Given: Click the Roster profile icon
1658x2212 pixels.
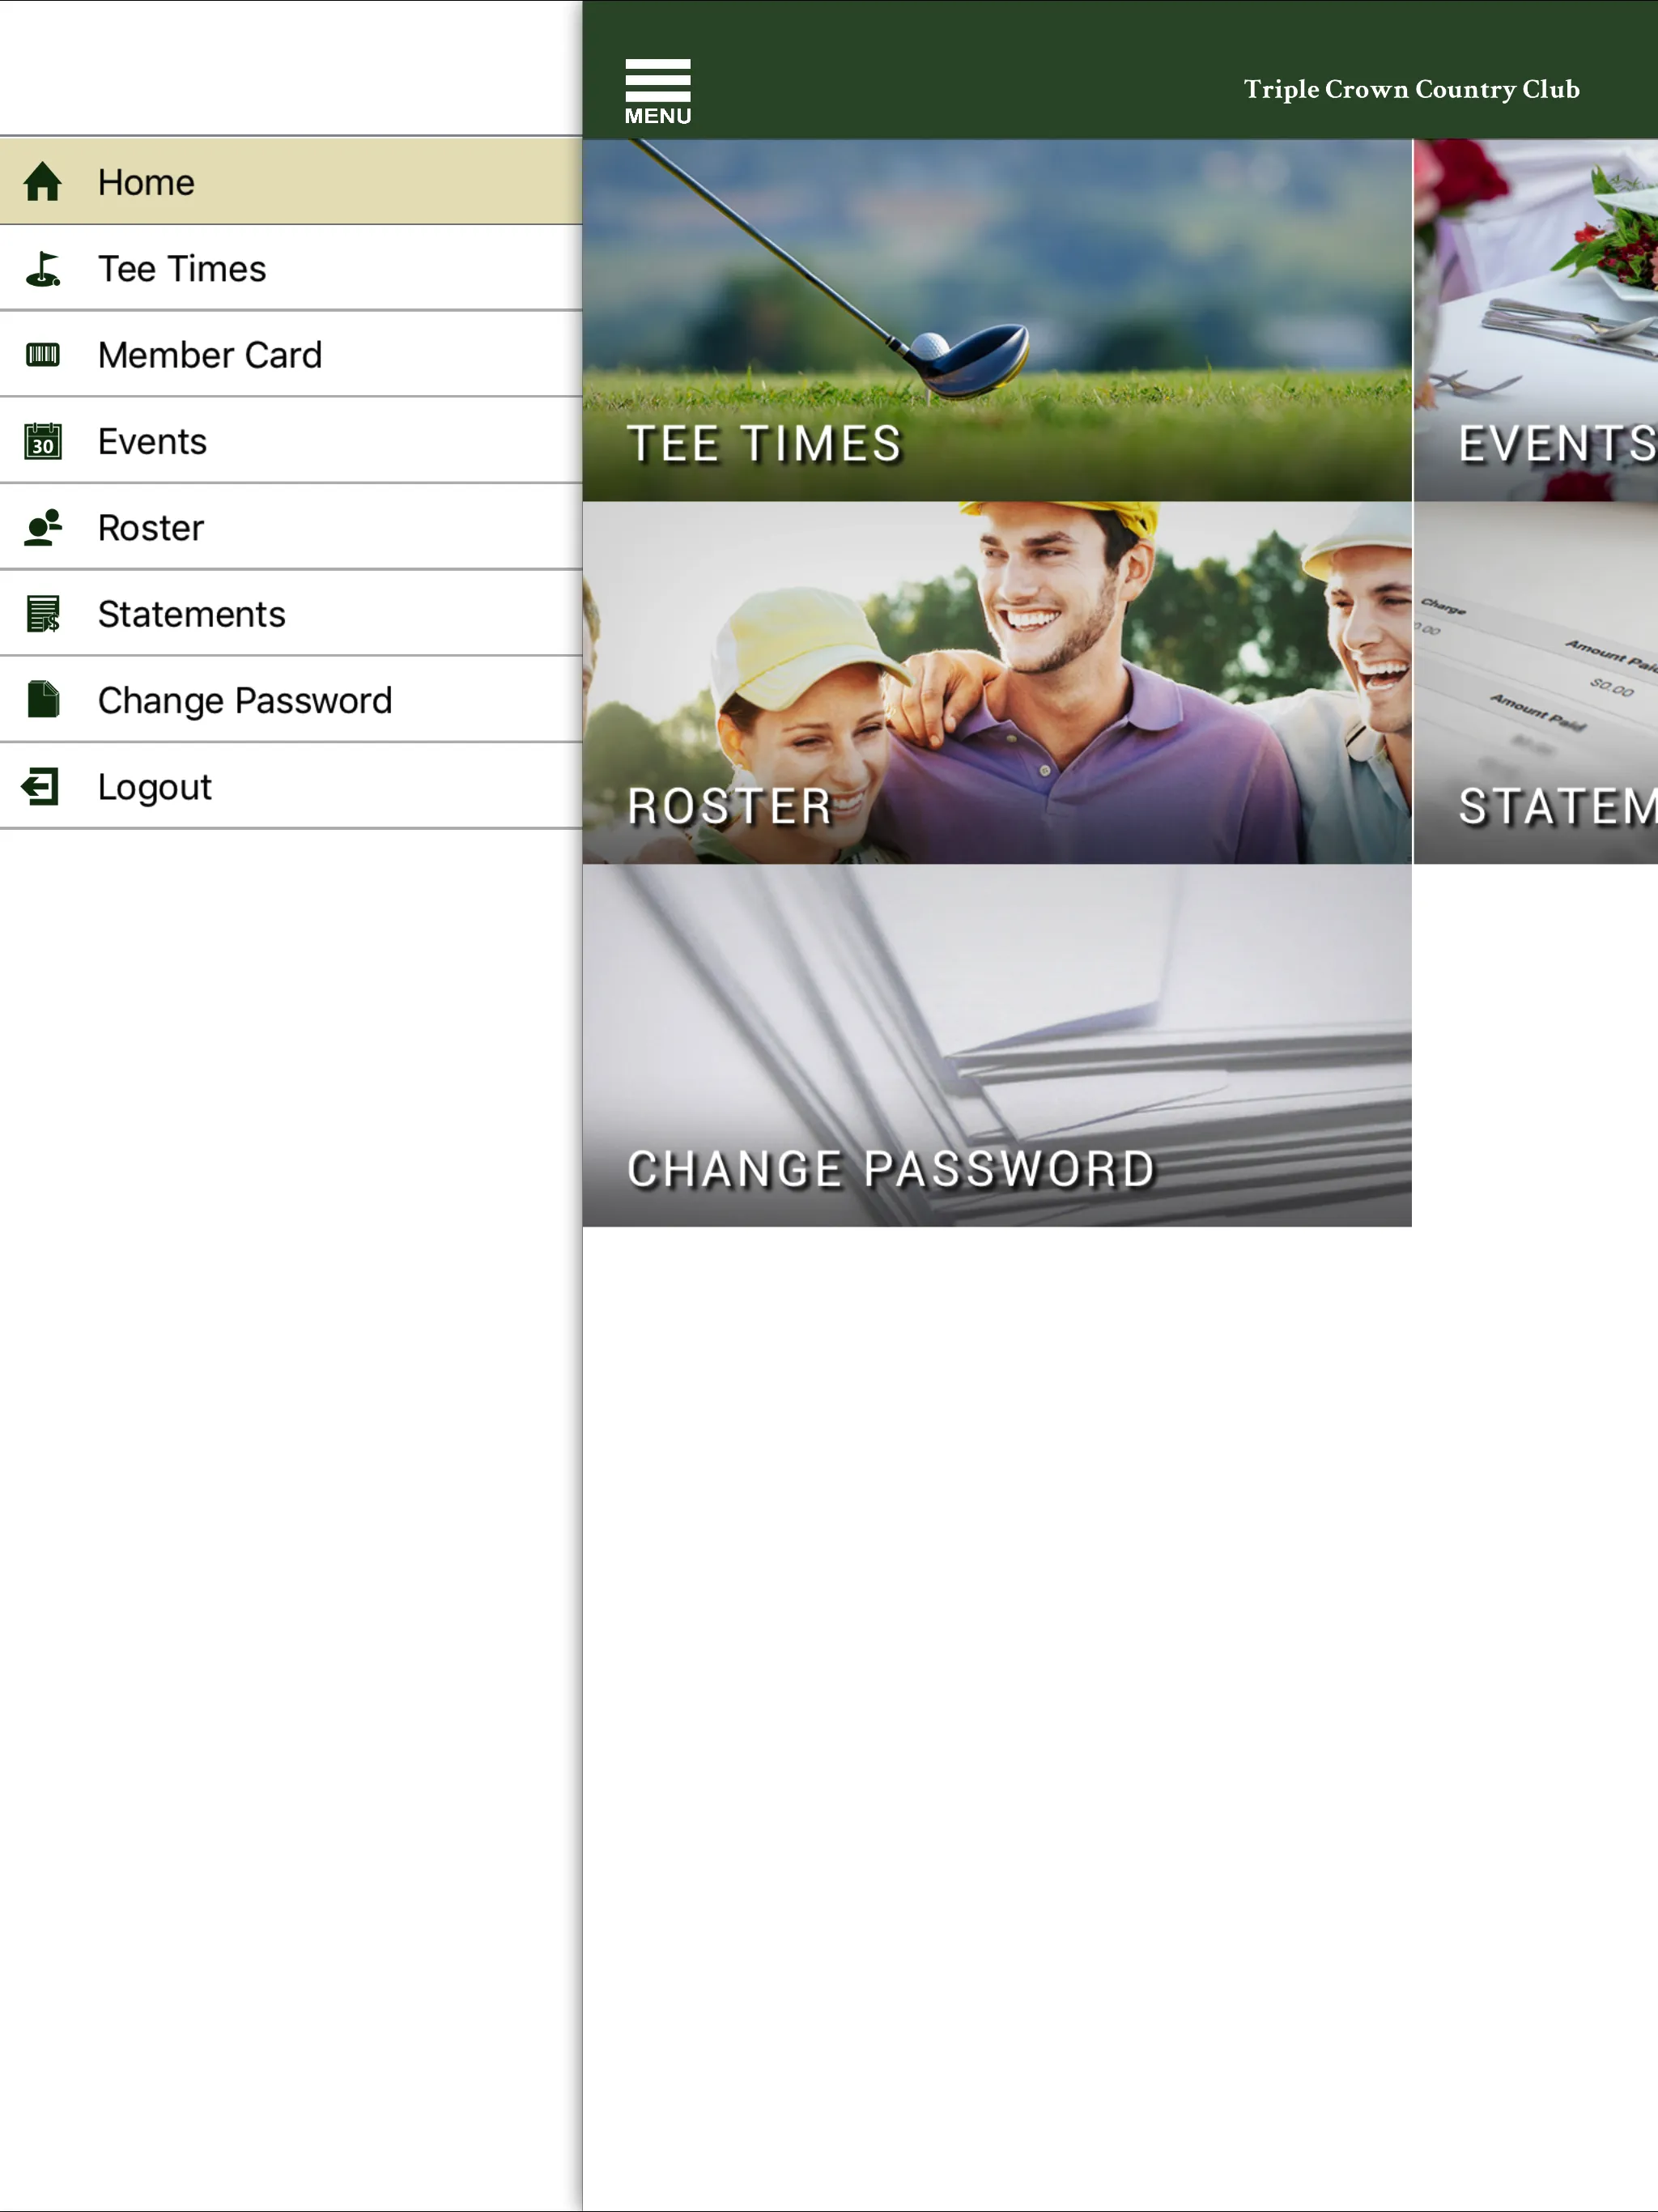Looking at the screenshot, I should tap(44, 526).
